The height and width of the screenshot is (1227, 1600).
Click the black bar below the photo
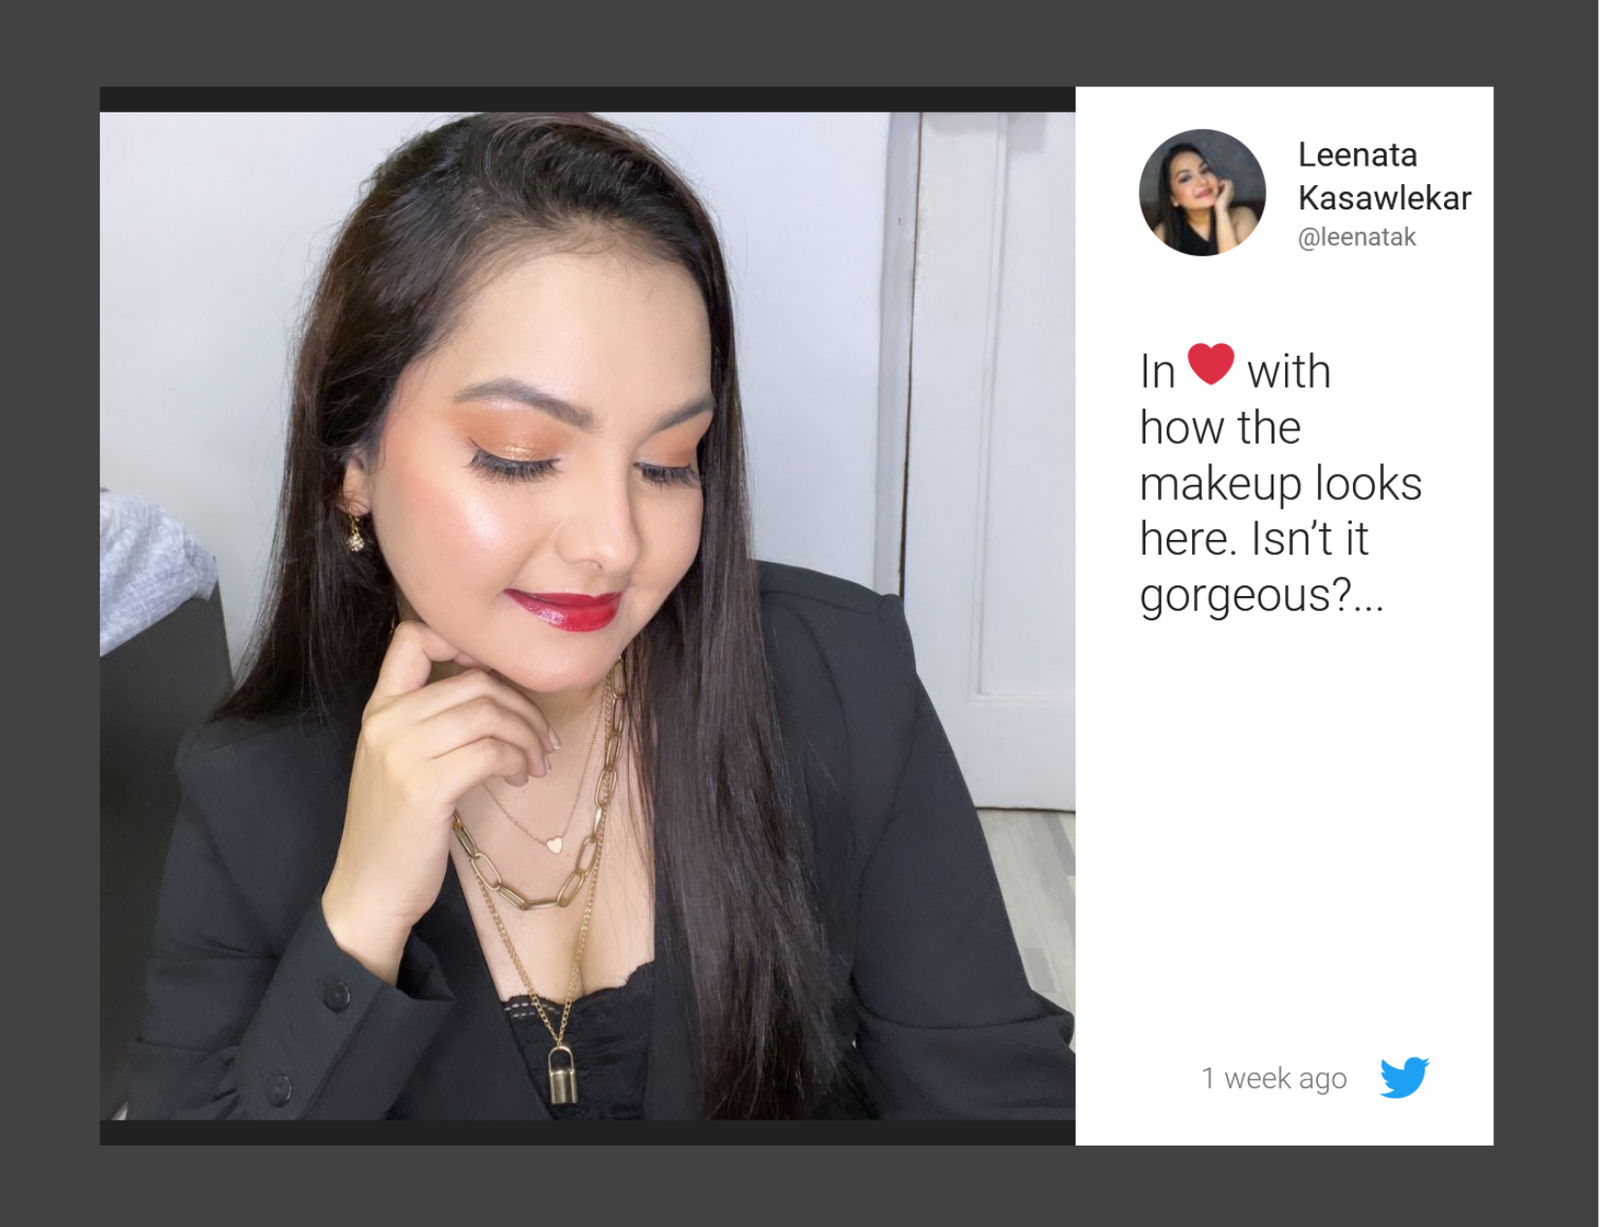point(587,1132)
